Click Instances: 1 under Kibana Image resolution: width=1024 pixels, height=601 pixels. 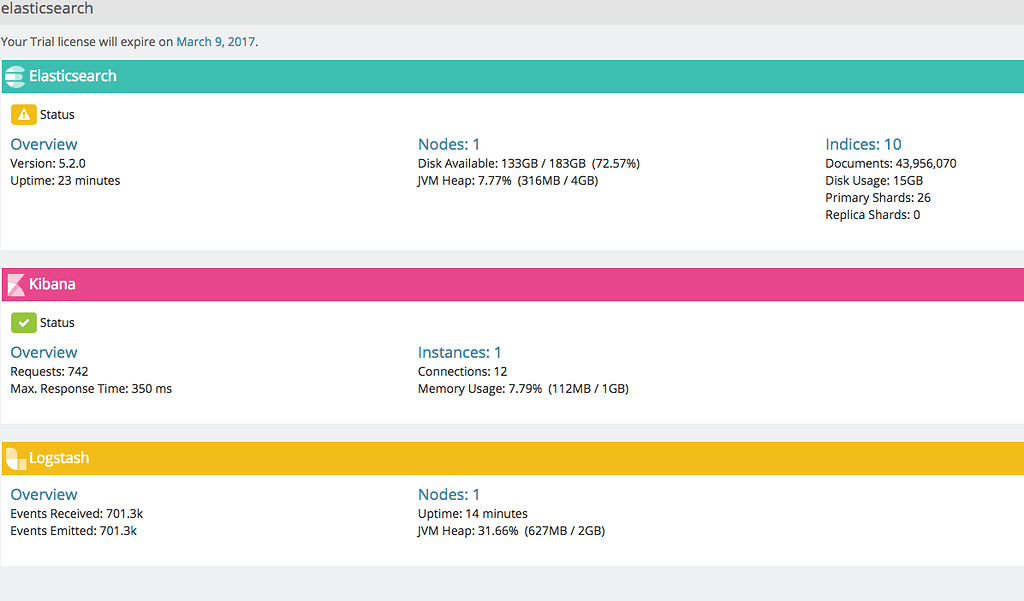pyautogui.click(x=459, y=351)
